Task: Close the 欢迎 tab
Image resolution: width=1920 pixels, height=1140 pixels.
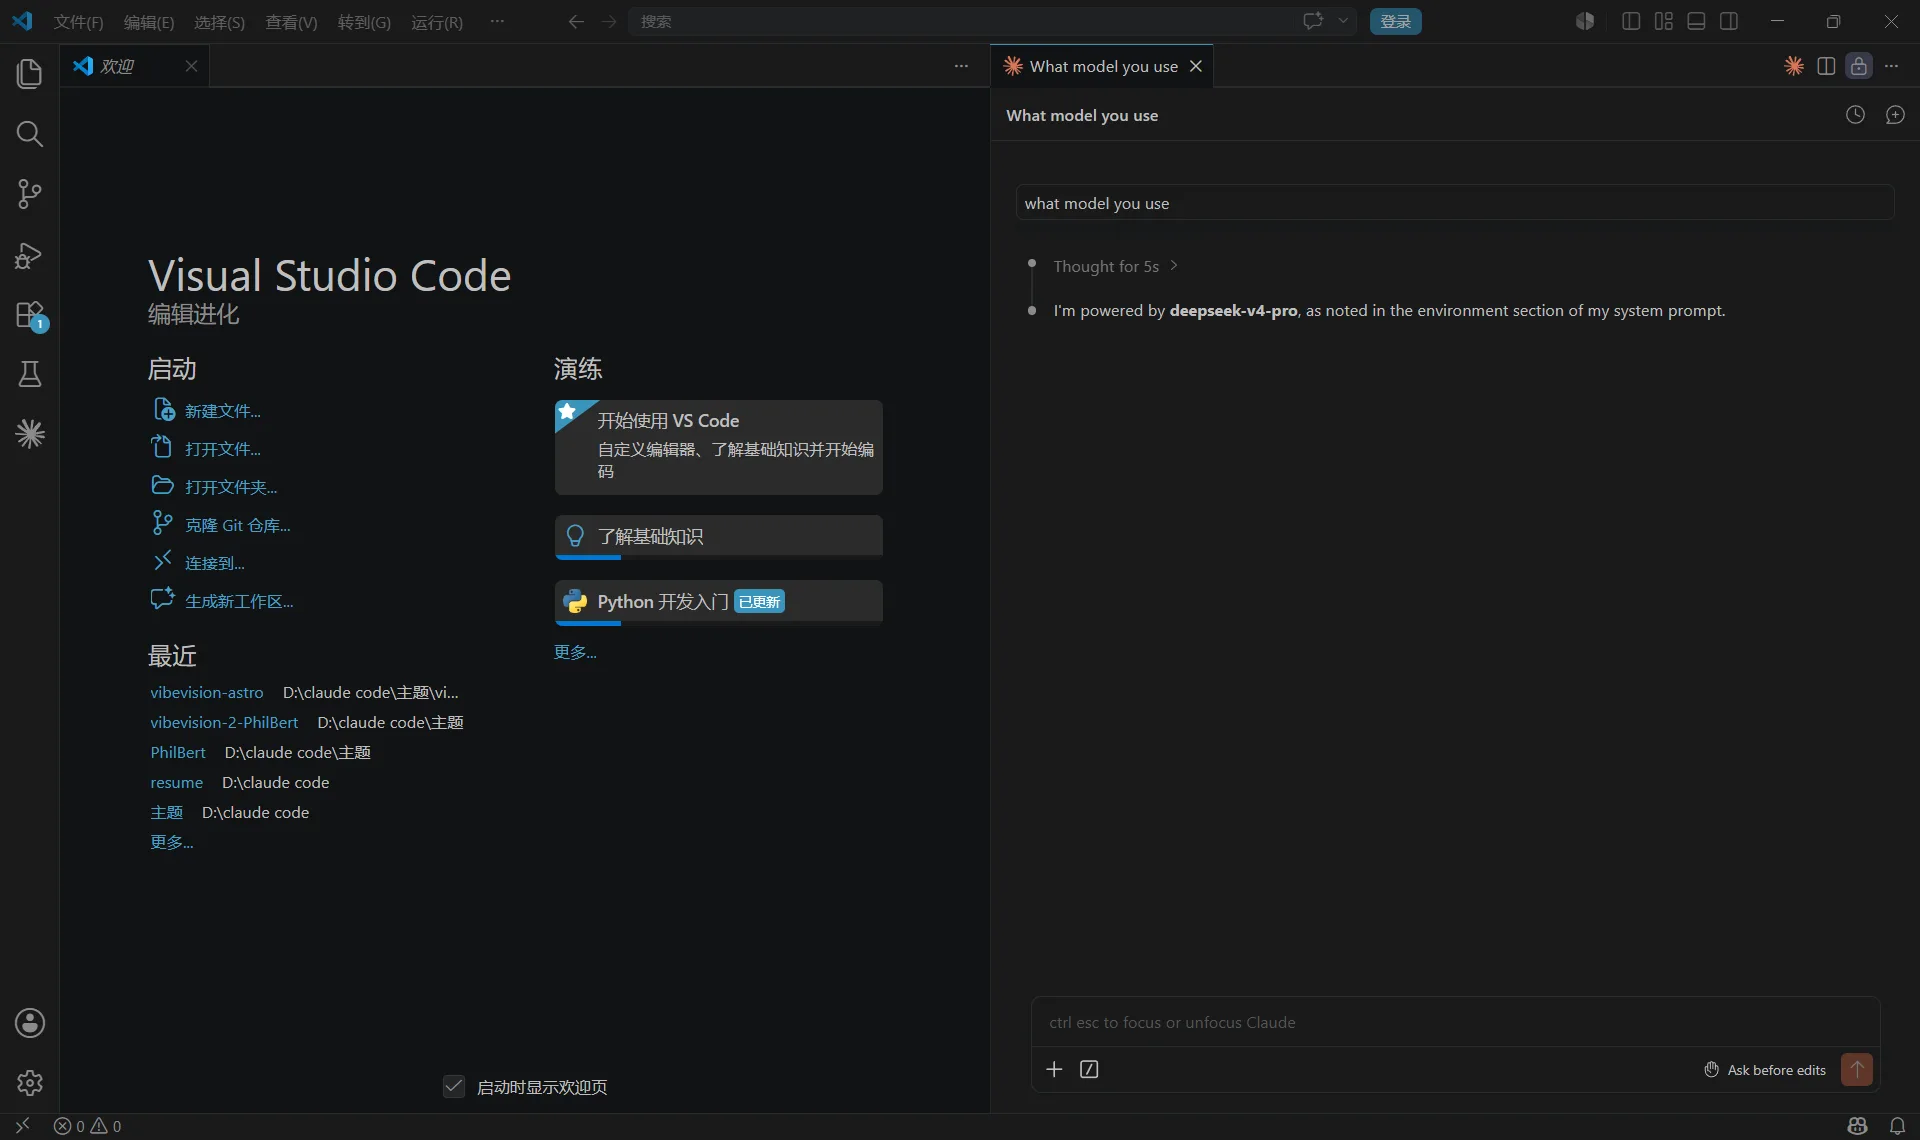Action: [x=191, y=66]
